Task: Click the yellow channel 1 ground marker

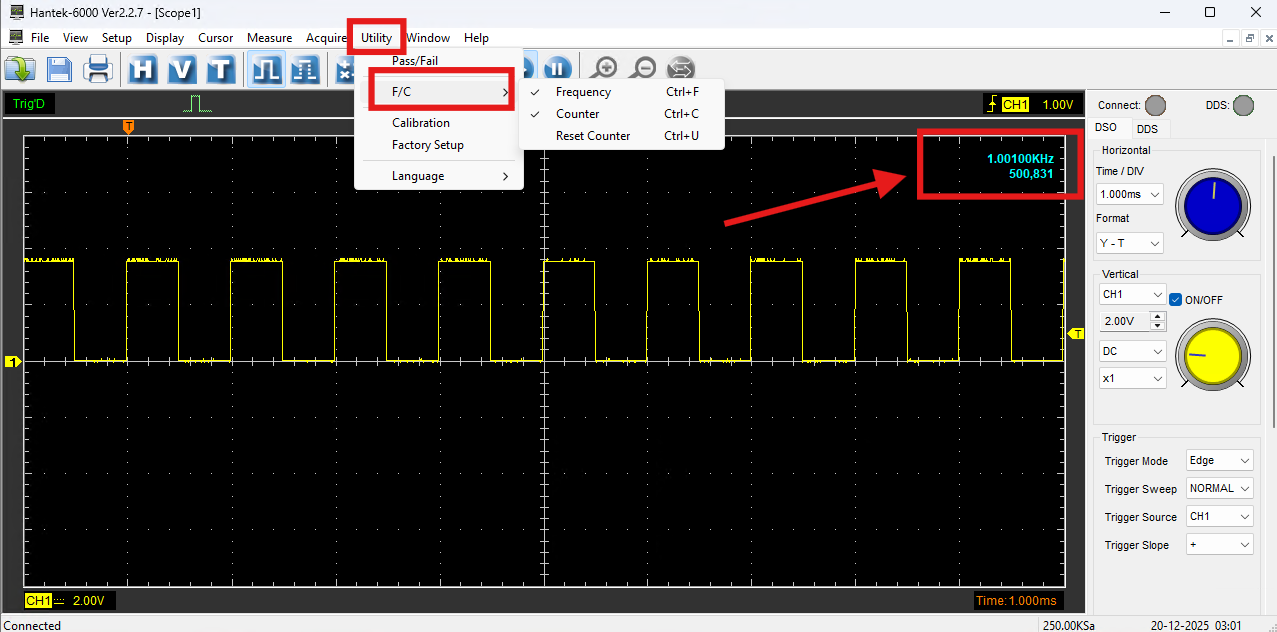Action: (13, 361)
